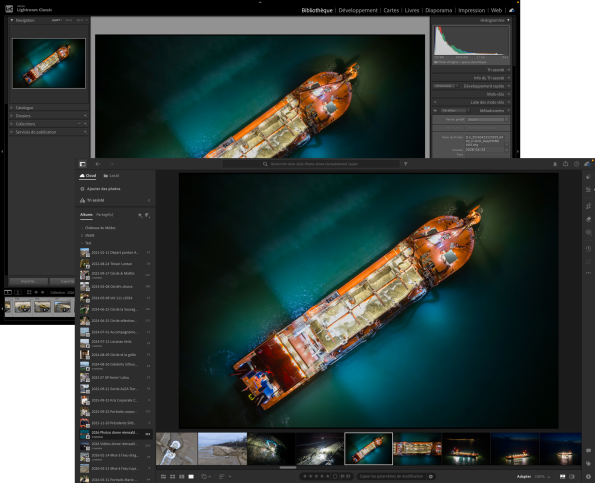
Task: Open the search filter funnel icon
Action: [x=406, y=164]
